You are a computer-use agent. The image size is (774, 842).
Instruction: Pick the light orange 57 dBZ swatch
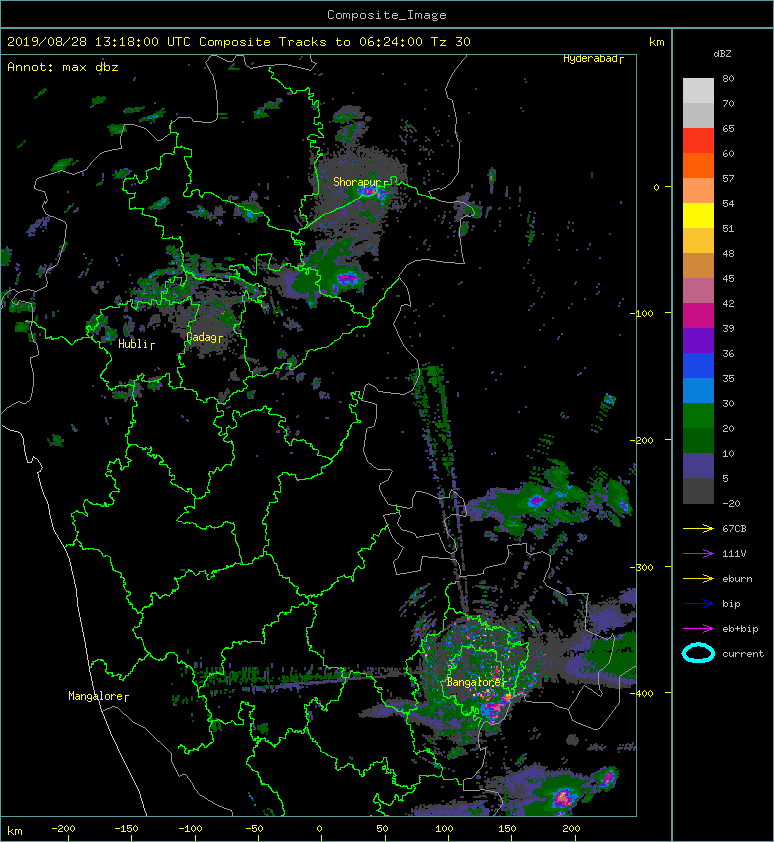click(698, 191)
